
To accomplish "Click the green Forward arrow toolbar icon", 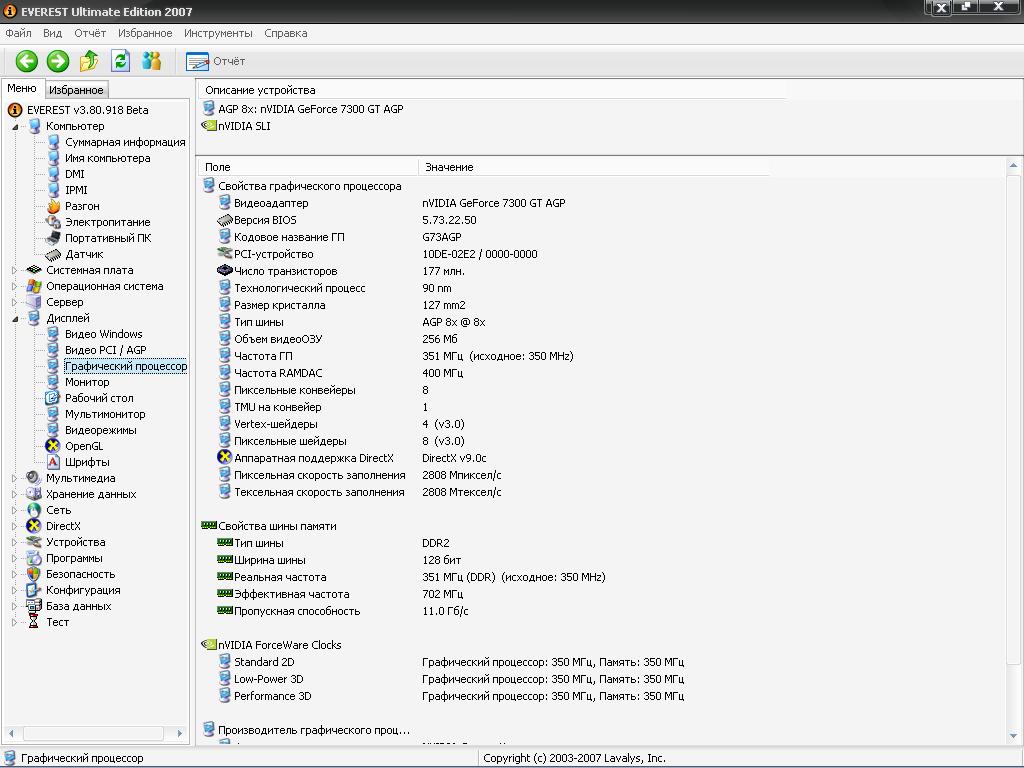I will pyautogui.click(x=57, y=61).
